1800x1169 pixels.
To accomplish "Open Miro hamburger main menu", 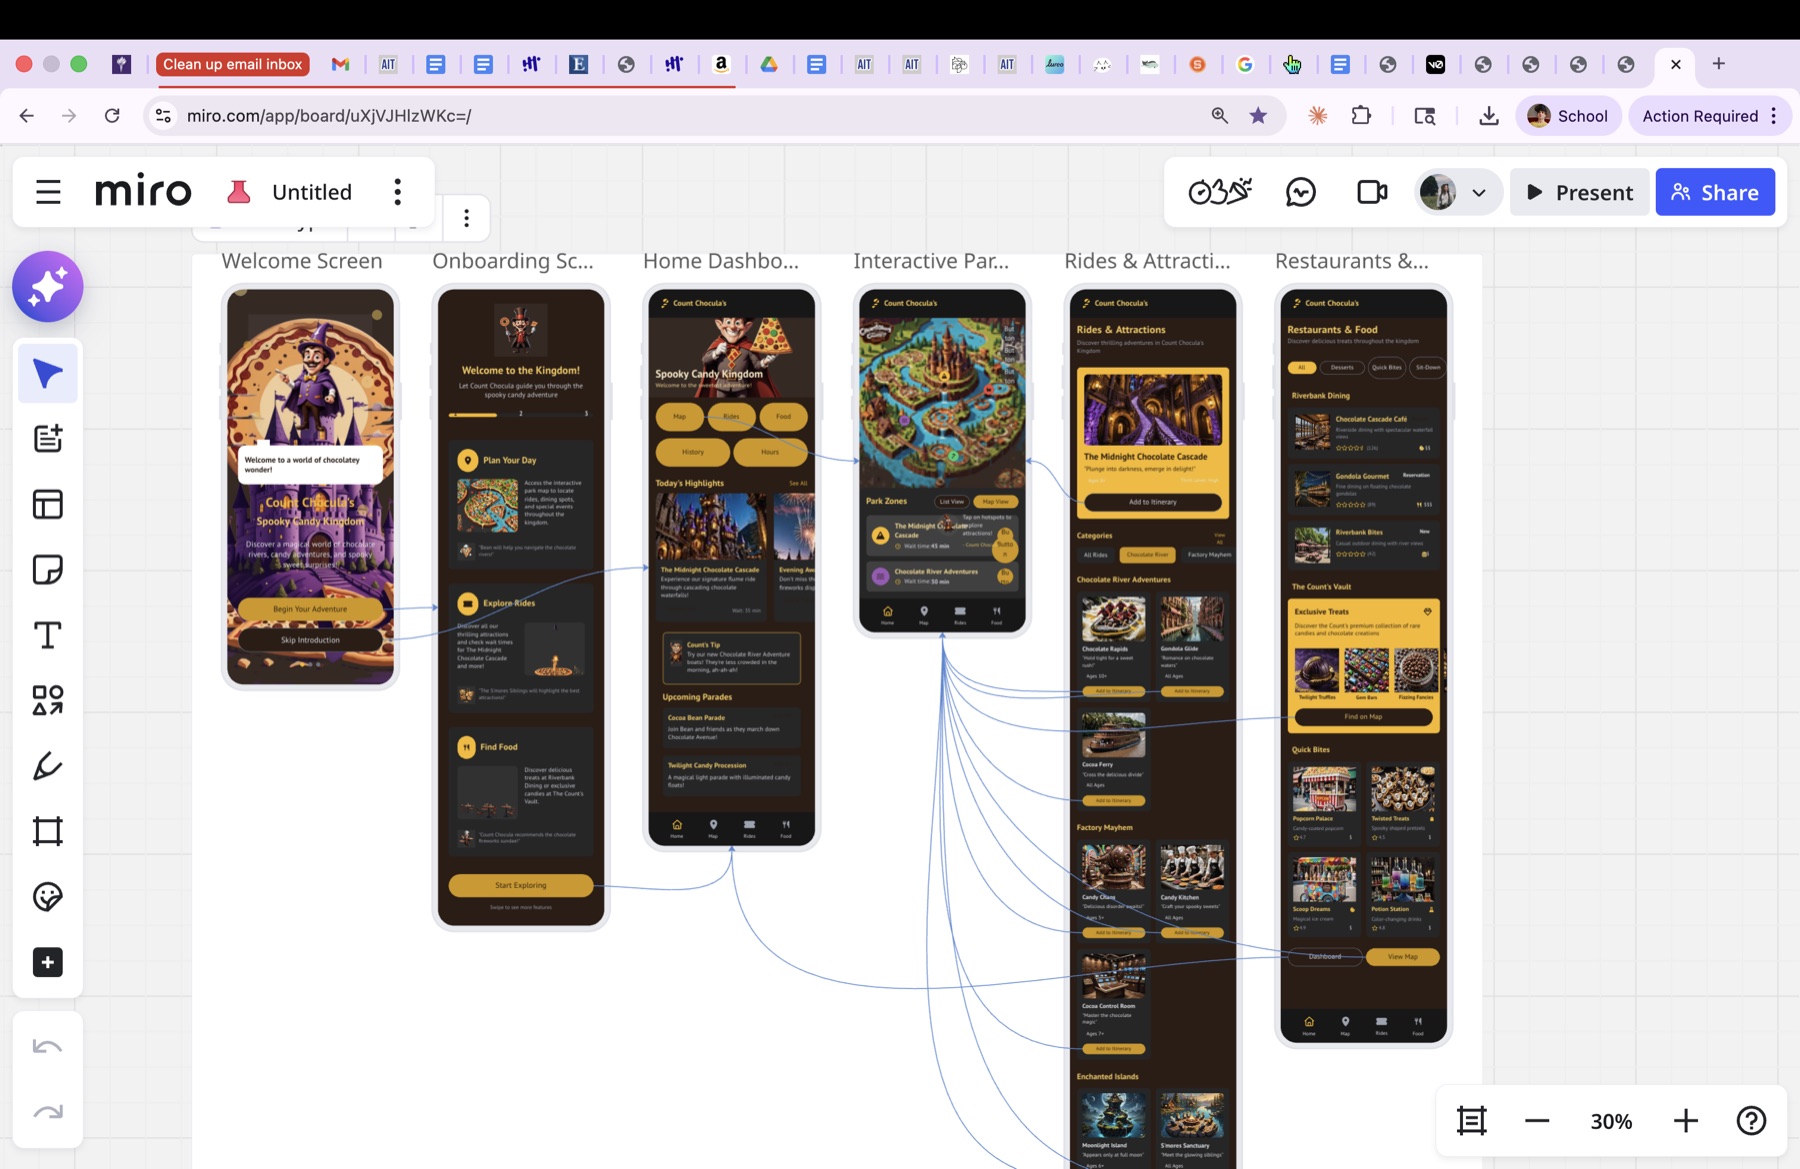I will [48, 192].
